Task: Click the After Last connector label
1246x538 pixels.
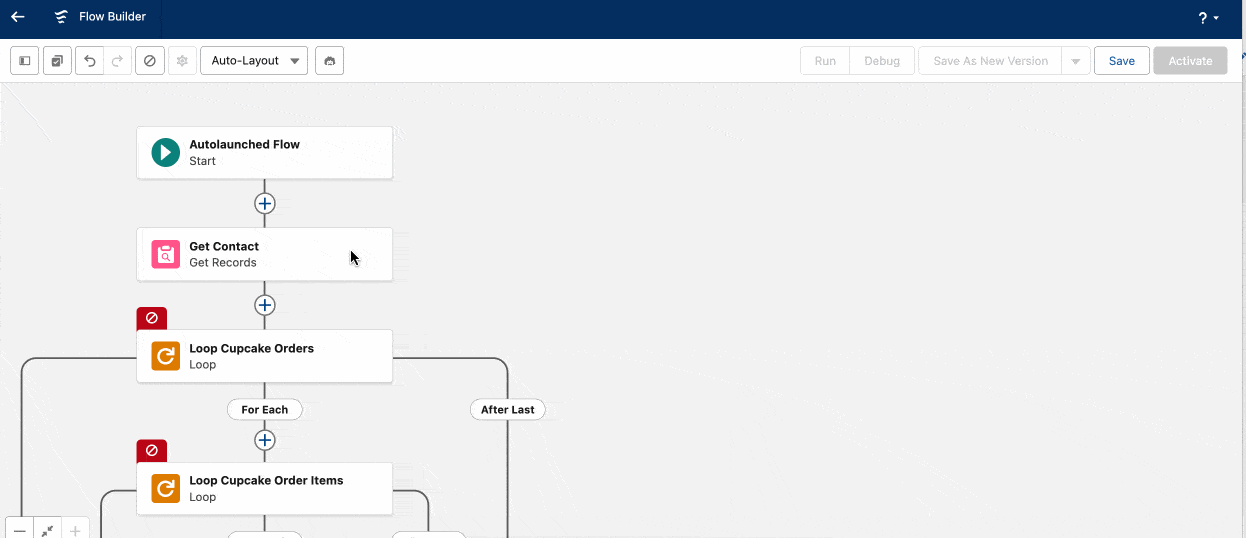Action: point(508,410)
